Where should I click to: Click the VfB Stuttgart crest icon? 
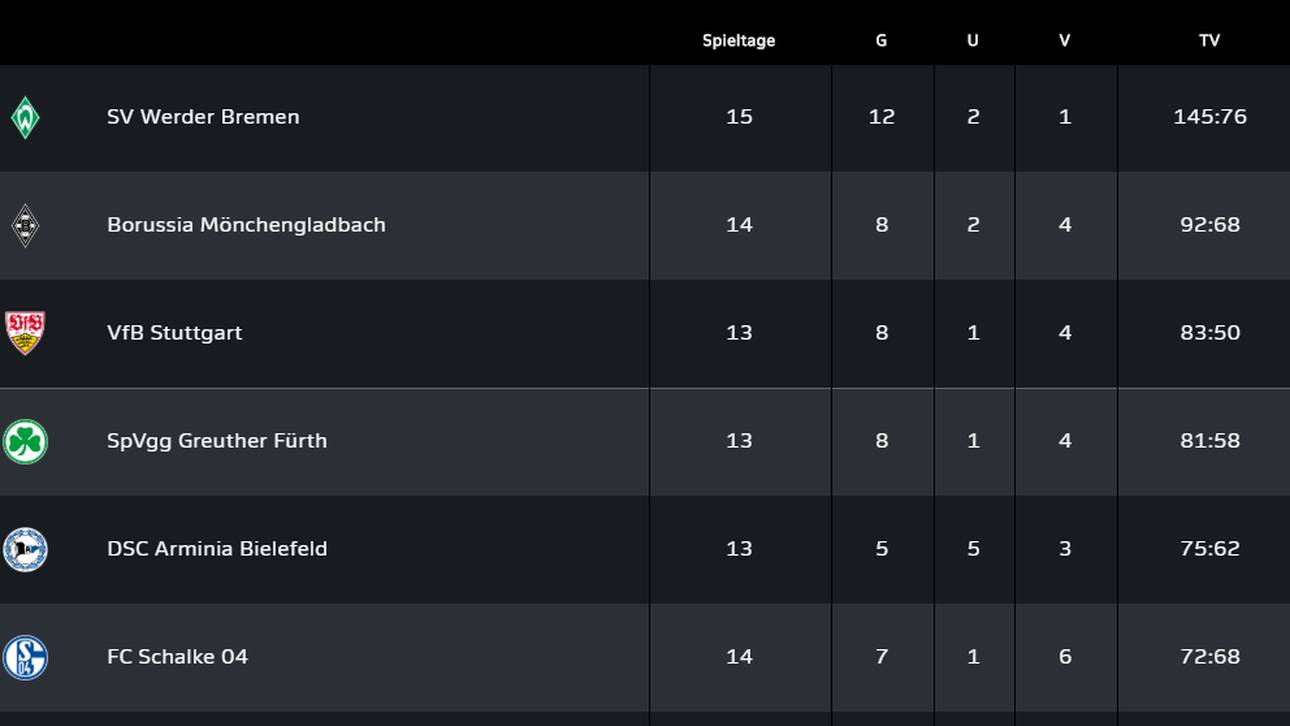pos(25,333)
